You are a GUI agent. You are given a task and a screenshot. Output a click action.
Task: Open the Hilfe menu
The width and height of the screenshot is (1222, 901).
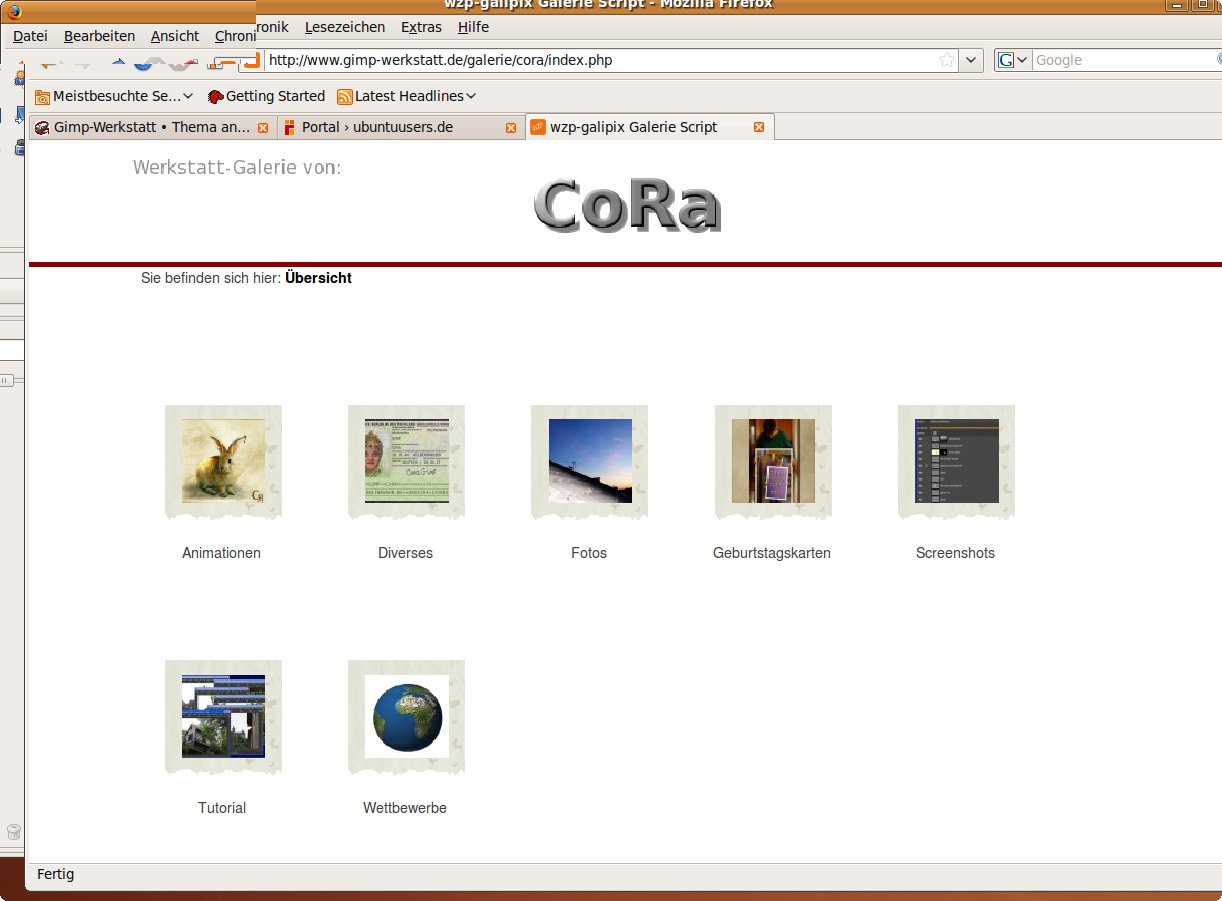[x=473, y=27]
